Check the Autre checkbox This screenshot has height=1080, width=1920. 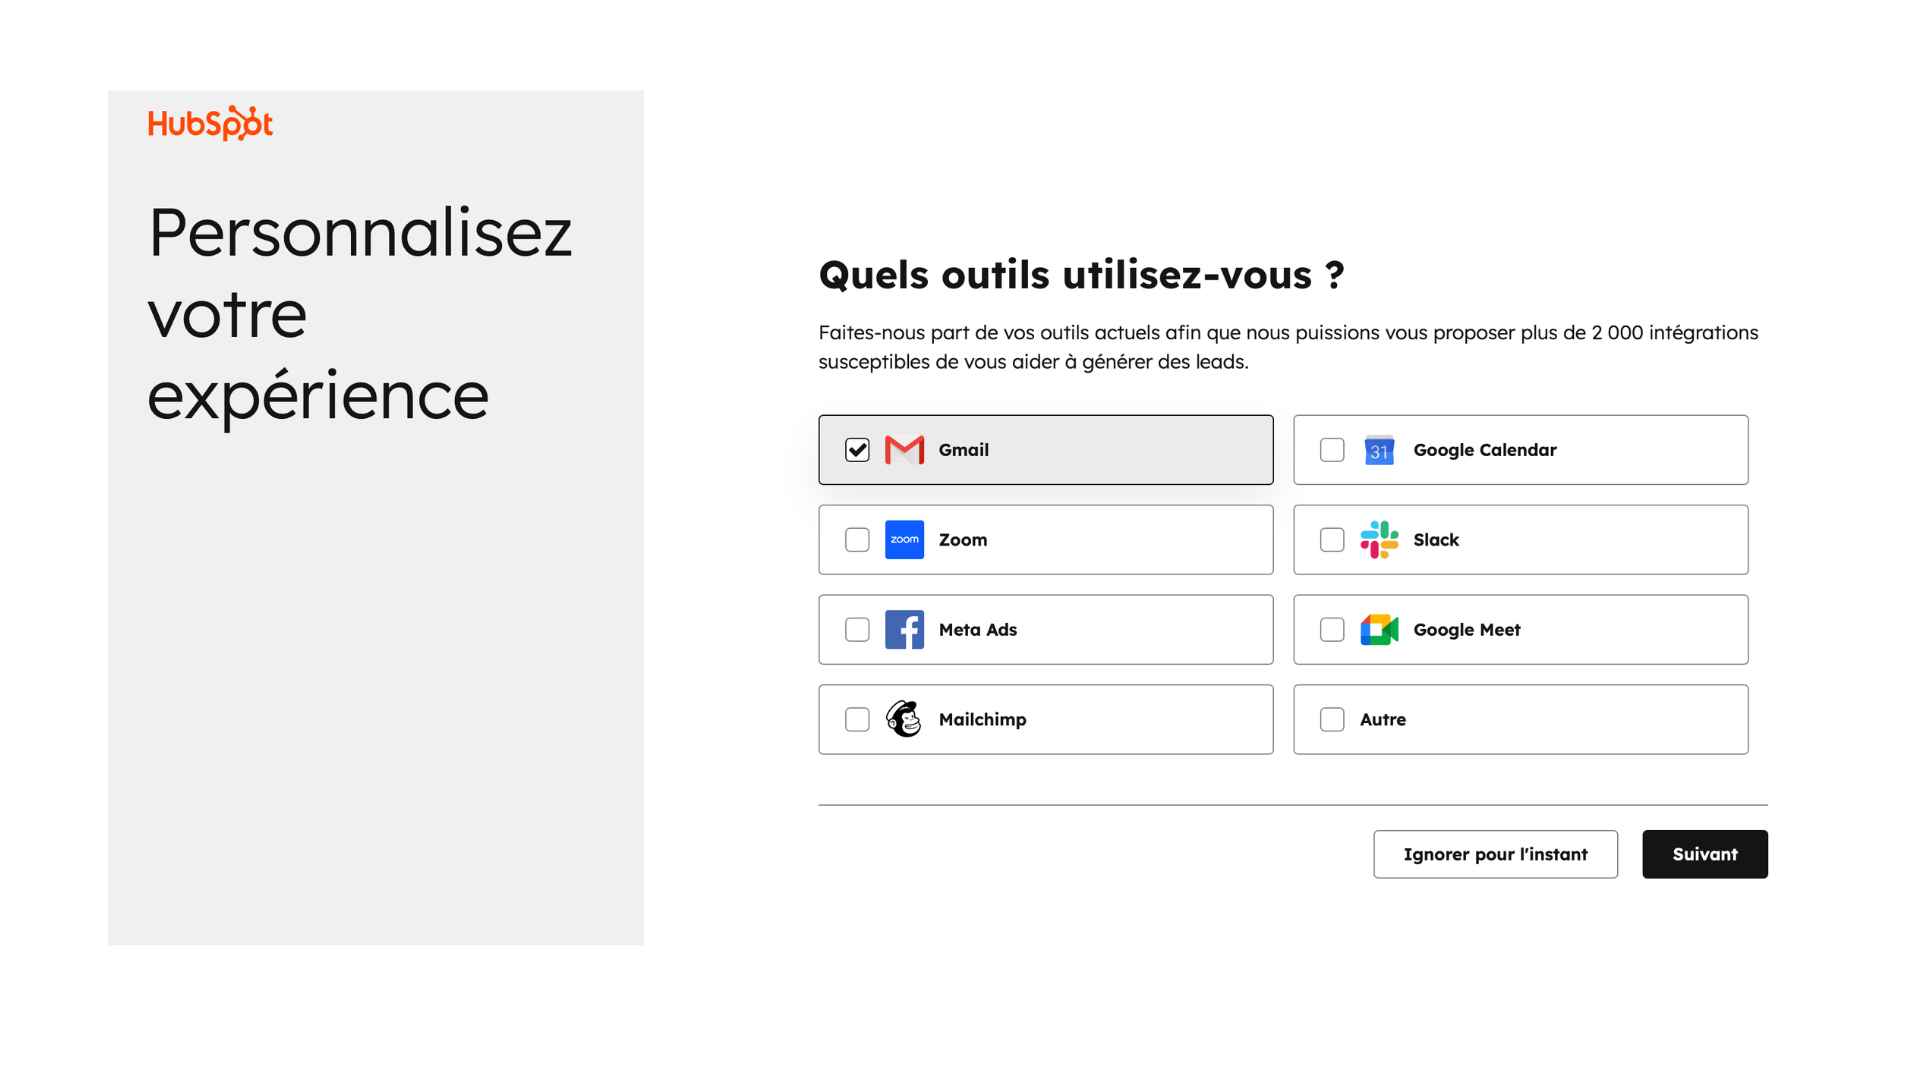click(x=1332, y=719)
